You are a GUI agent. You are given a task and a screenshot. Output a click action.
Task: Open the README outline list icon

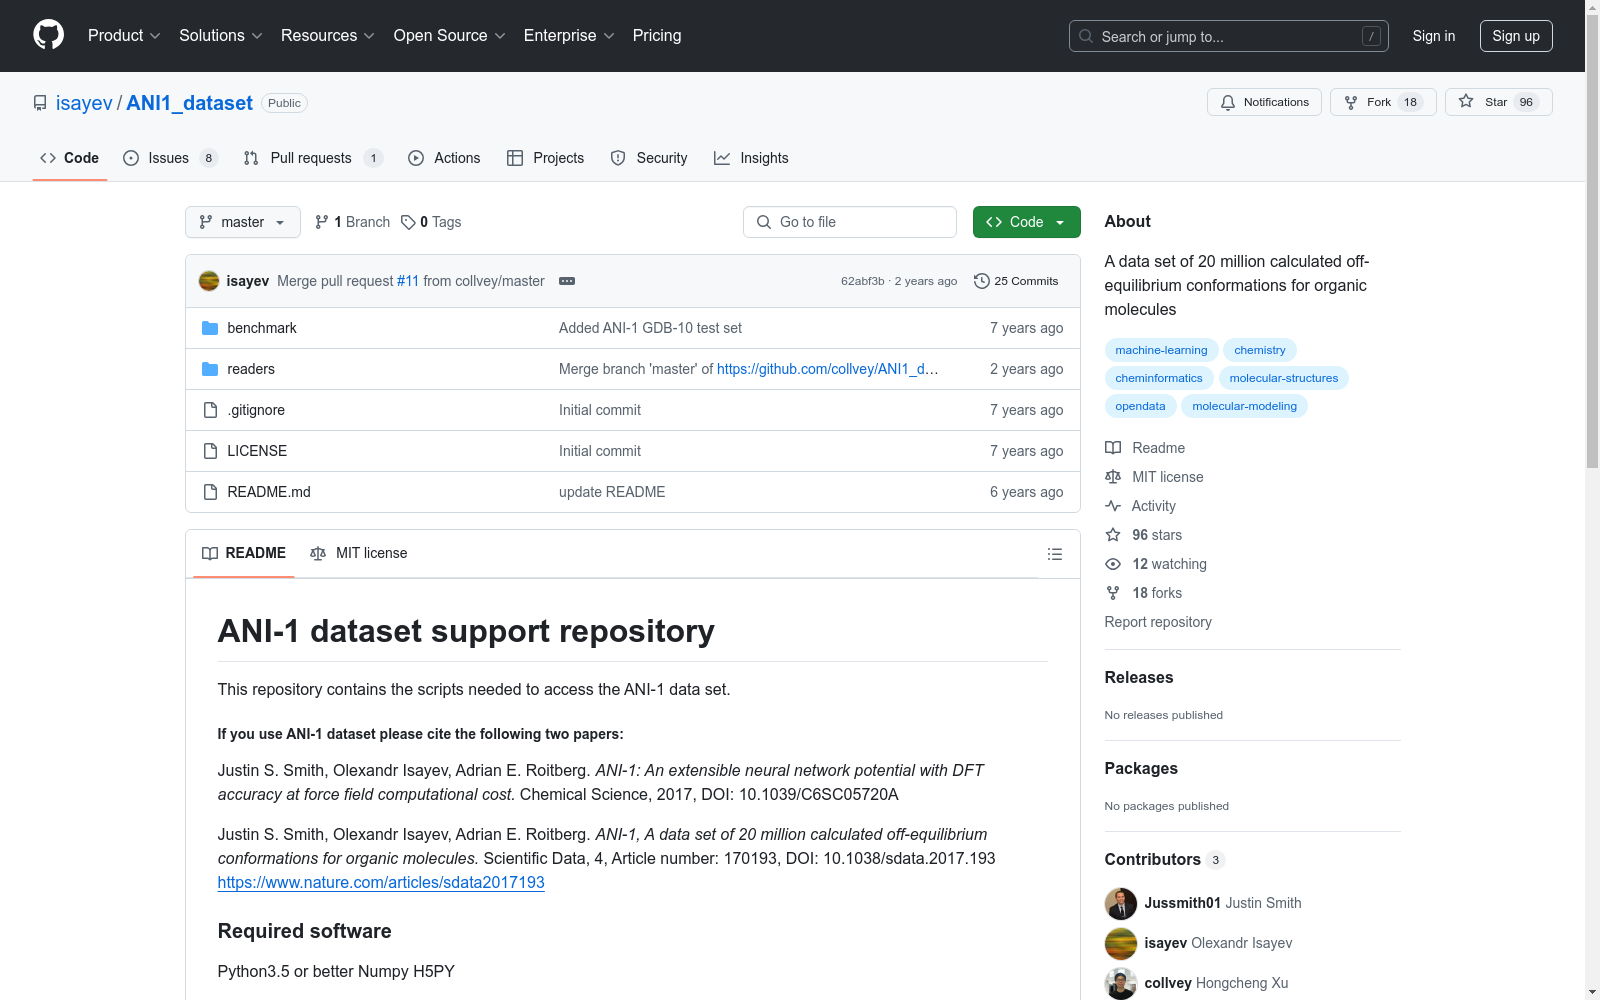point(1054,554)
